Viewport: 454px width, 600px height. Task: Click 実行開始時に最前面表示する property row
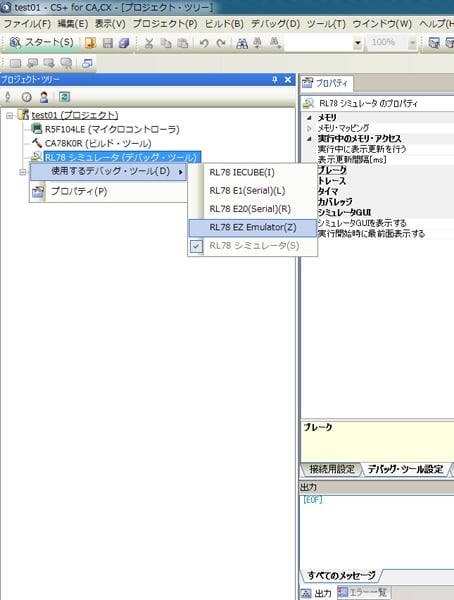coord(371,233)
